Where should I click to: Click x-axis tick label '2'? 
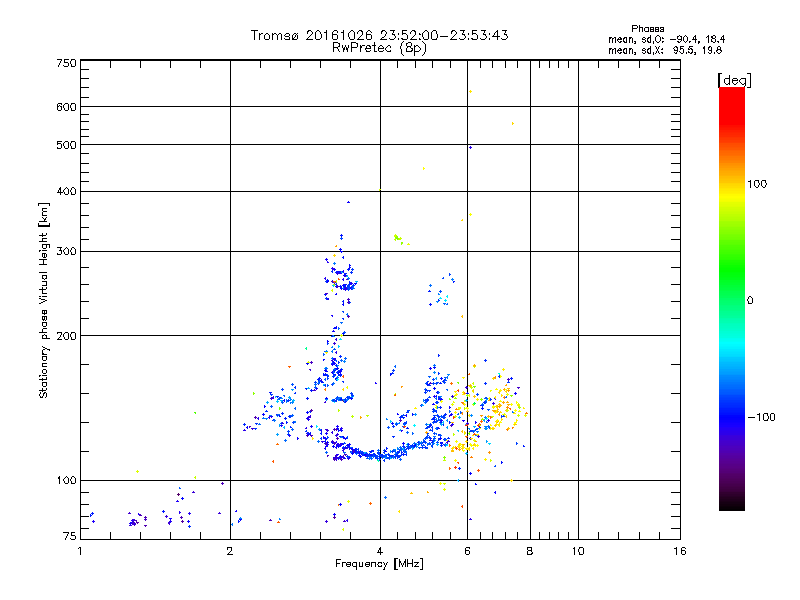[x=230, y=551]
